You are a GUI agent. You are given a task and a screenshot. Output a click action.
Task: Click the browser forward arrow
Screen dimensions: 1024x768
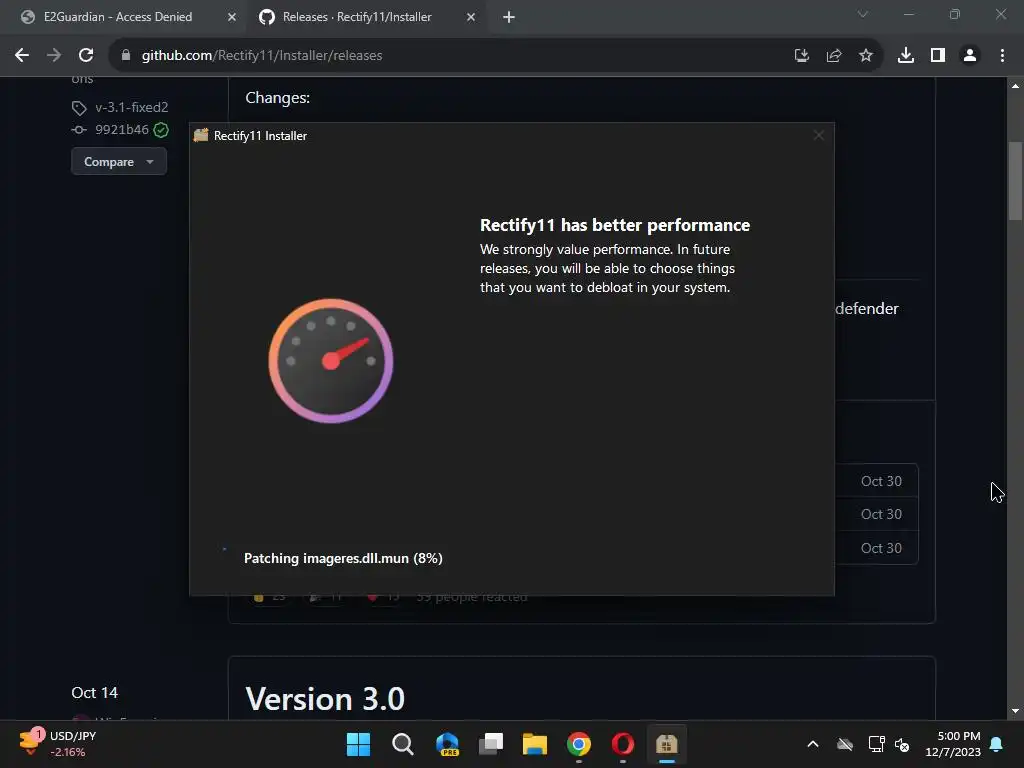54,56
